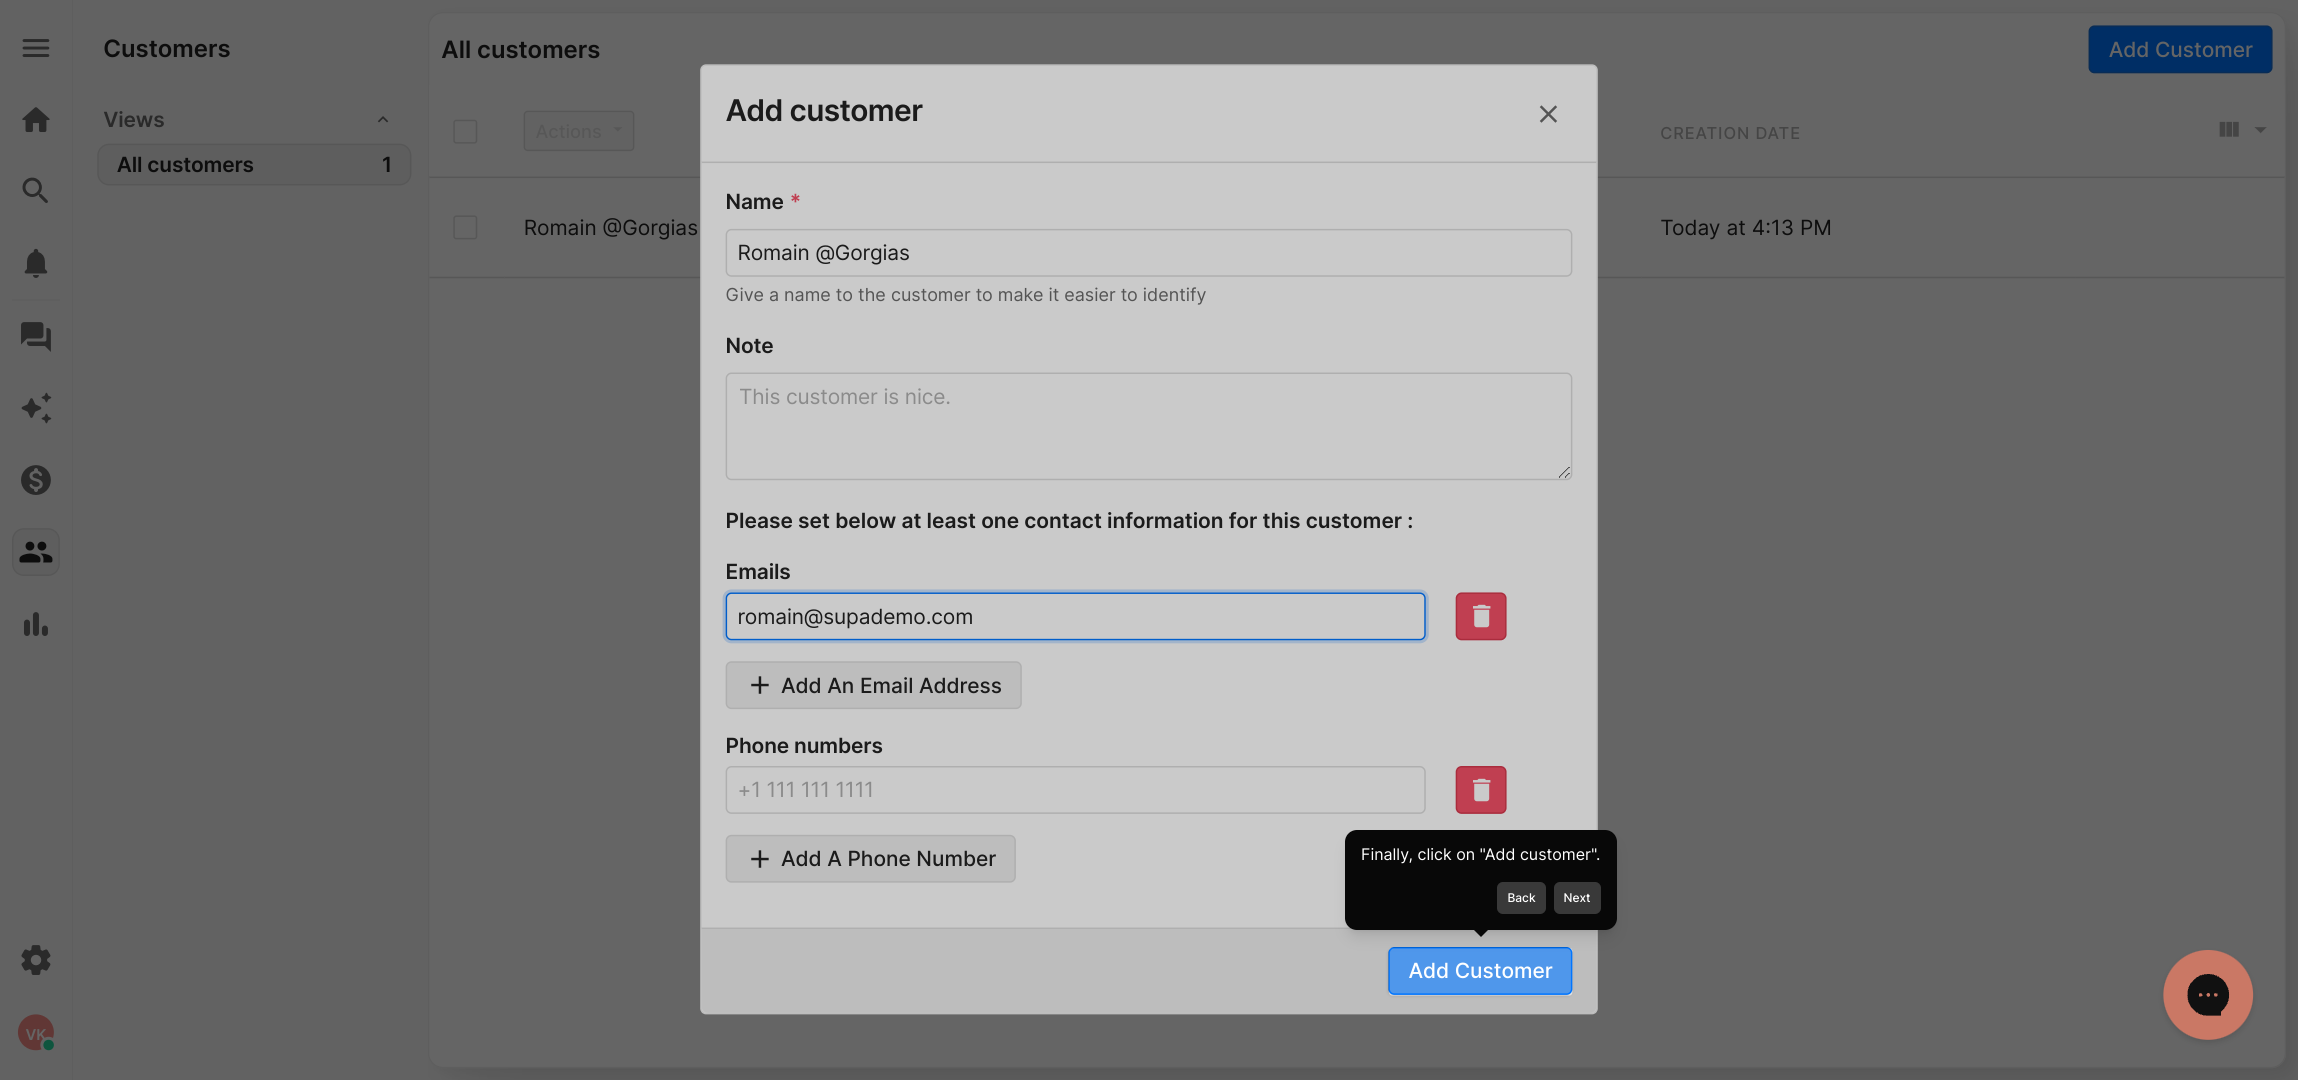Close the Add customer dialog

(x=1548, y=114)
